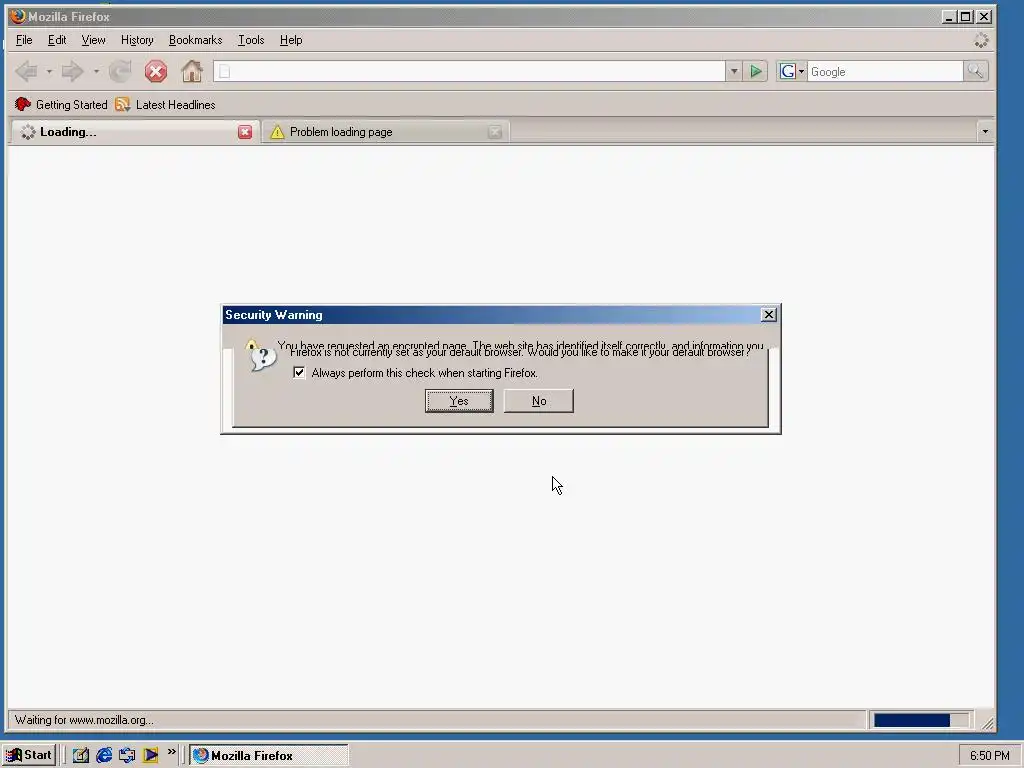Viewport: 1024px width, 768px height.
Task: Switch to Problem loading page tab
Action: point(385,132)
